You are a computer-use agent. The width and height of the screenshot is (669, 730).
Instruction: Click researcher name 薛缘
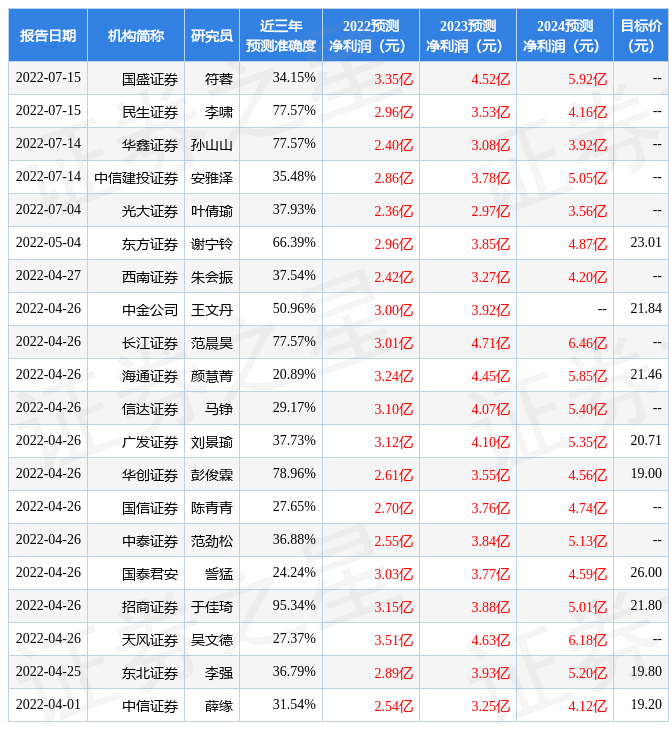[x=219, y=706]
